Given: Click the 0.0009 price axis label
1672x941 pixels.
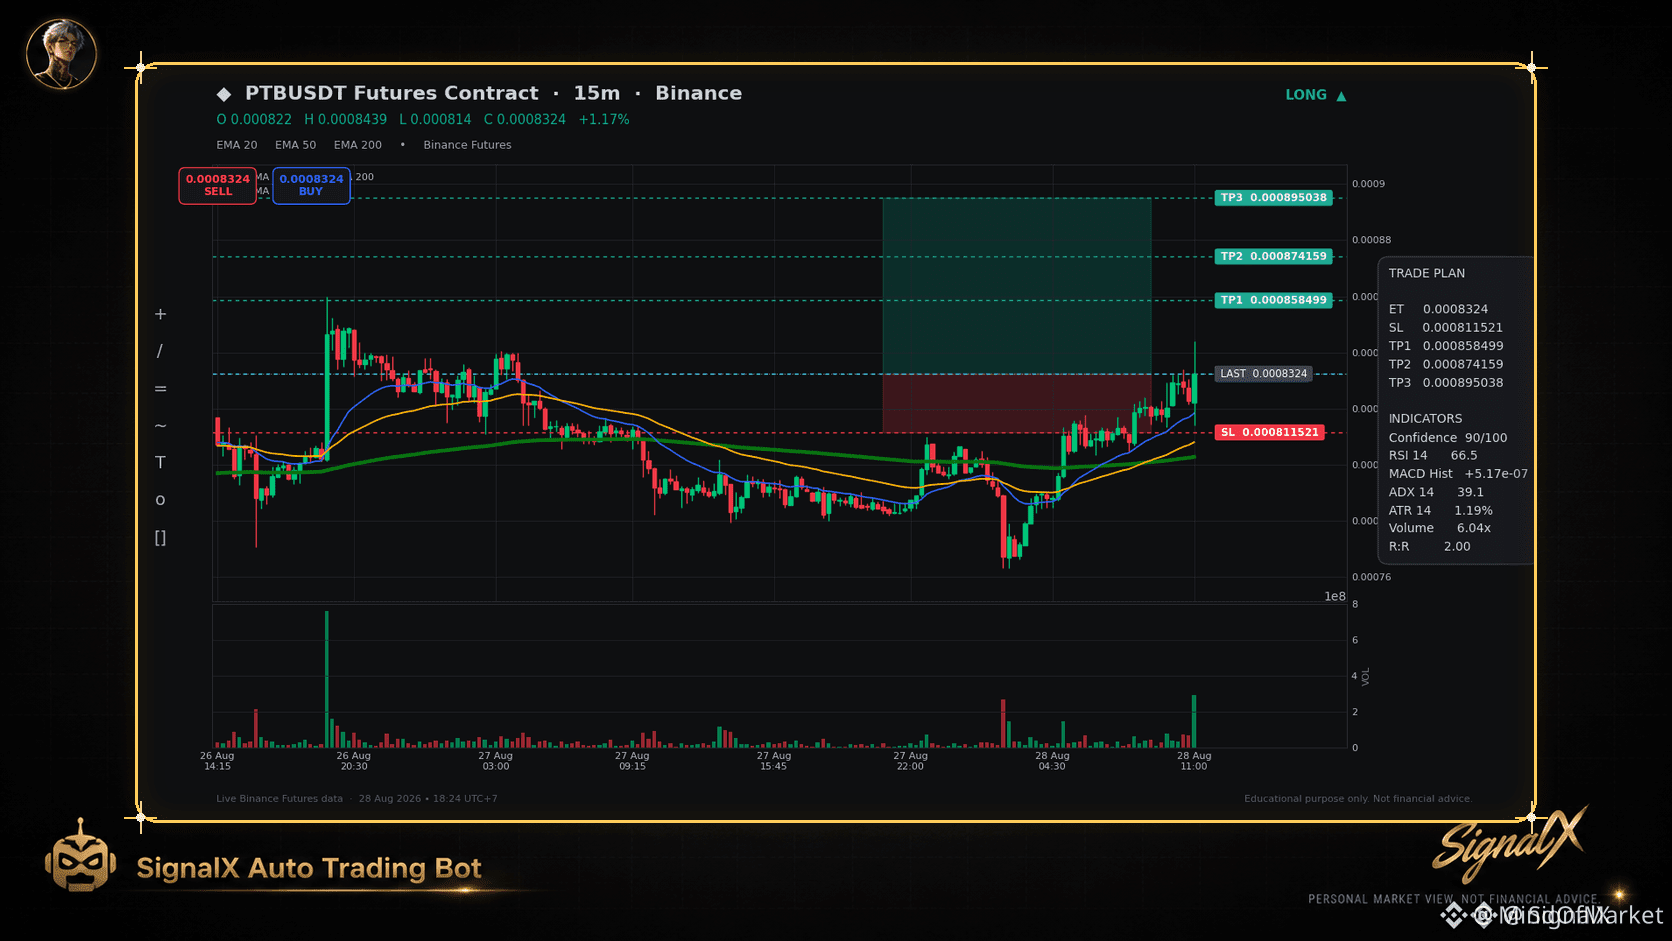Looking at the screenshot, I should click(x=1369, y=184).
